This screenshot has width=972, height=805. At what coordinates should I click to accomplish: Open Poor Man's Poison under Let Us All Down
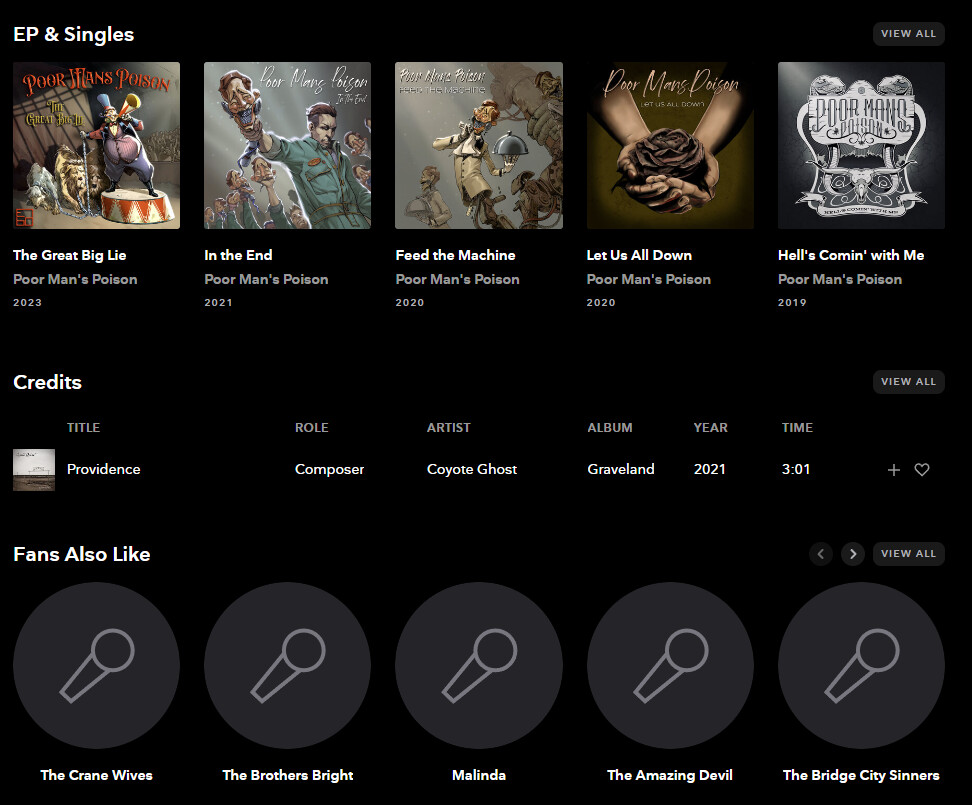[649, 279]
